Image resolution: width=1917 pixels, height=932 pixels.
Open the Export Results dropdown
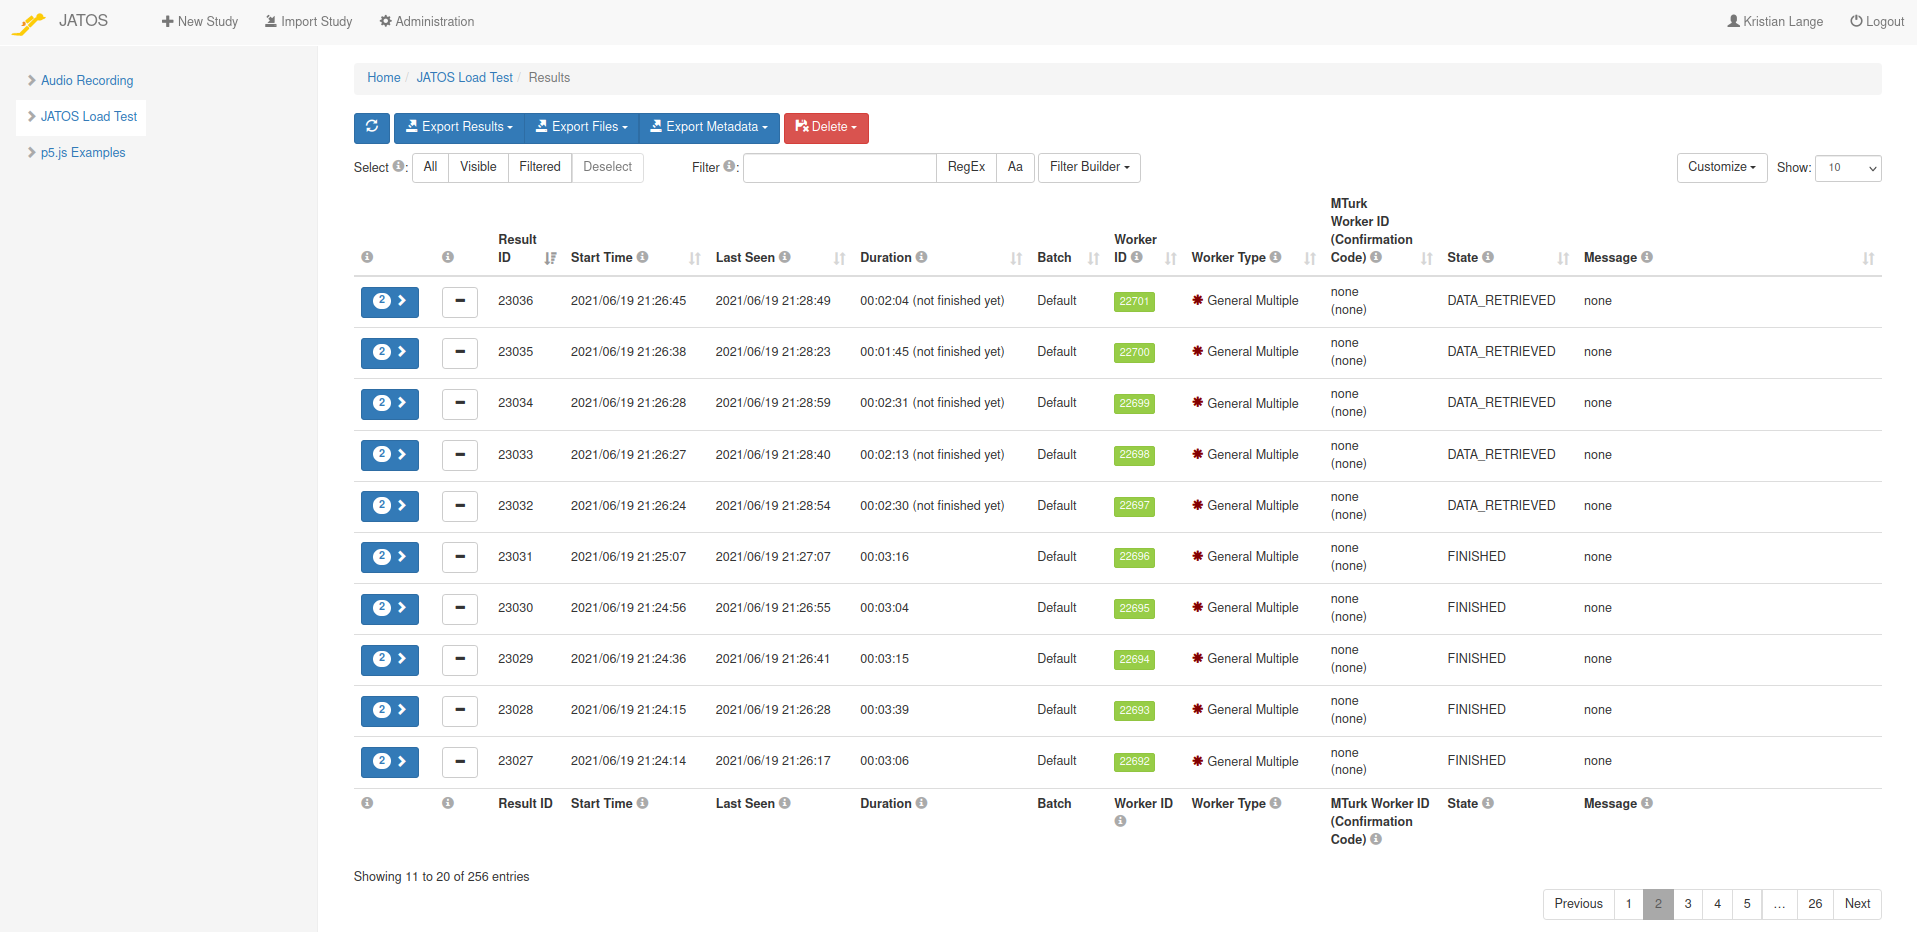coord(459,127)
